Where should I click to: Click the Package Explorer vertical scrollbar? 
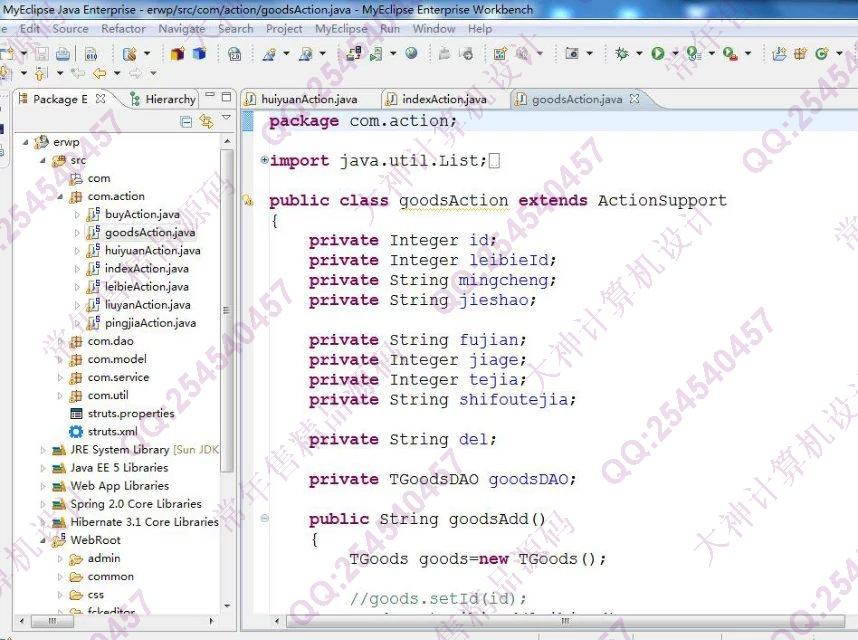pyautogui.click(x=227, y=310)
